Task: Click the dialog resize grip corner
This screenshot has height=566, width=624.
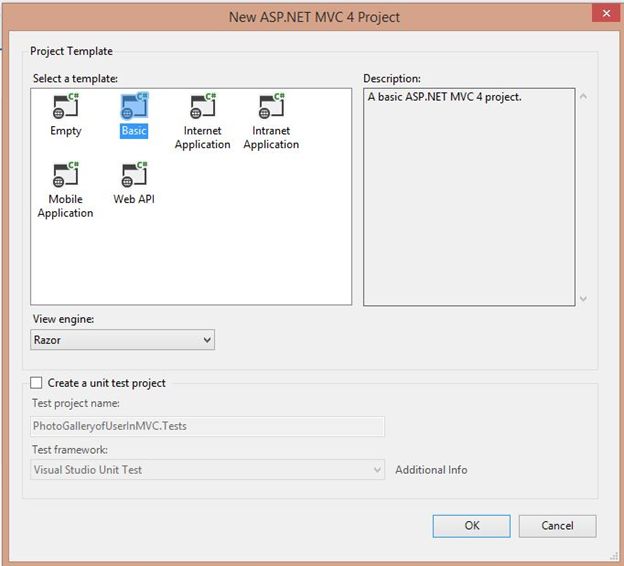Action: (x=613, y=556)
